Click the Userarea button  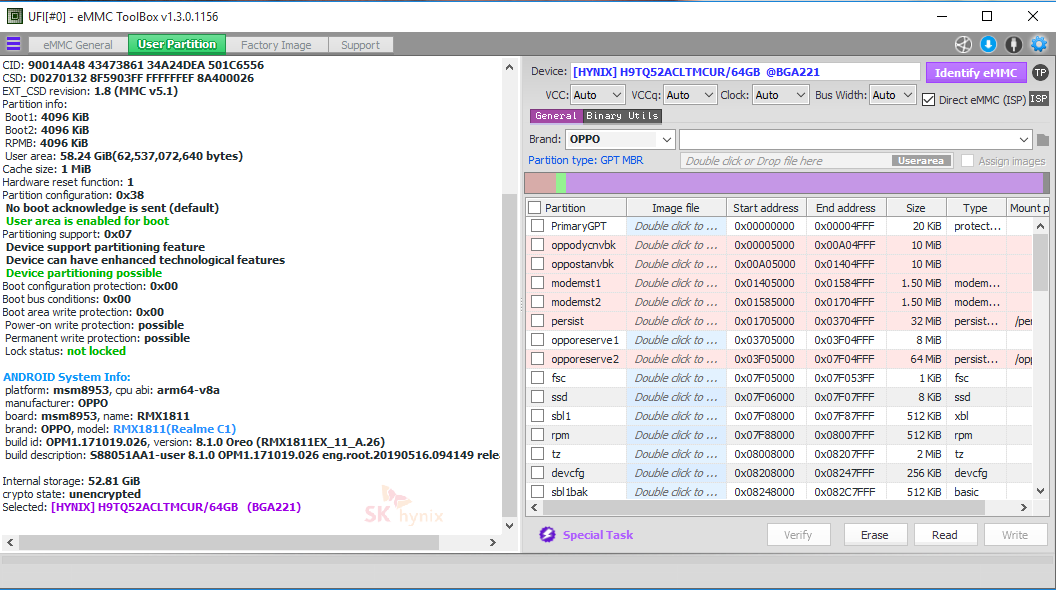pyautogui.click(x=921, y=161)
